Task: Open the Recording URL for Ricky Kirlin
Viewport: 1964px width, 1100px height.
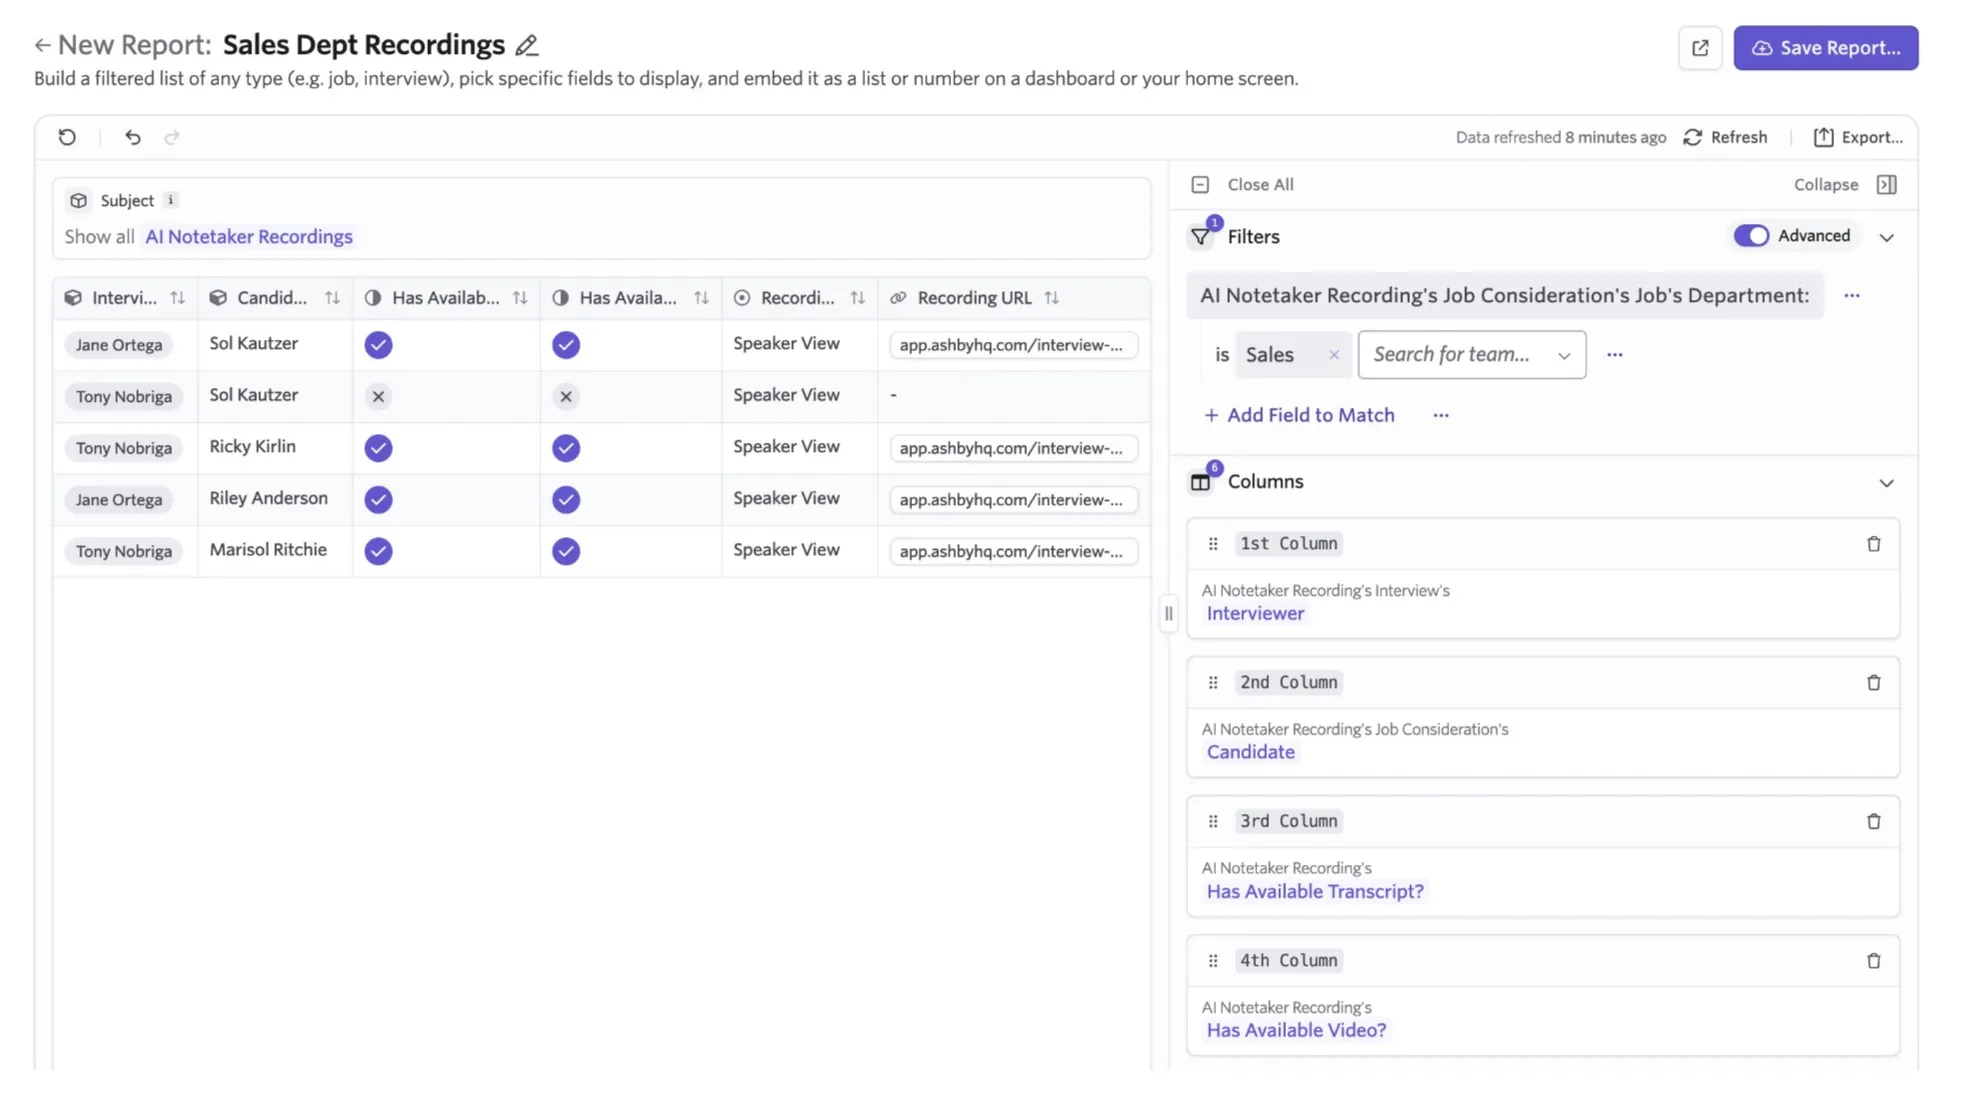Action: tap(1012, 448)
